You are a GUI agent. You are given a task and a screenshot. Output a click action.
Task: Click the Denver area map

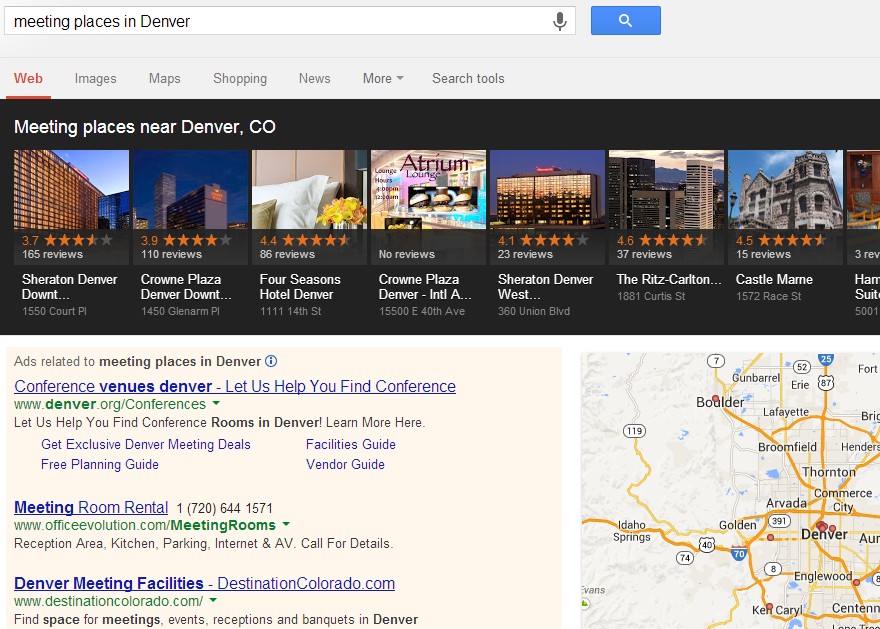[x=730, y=491]
